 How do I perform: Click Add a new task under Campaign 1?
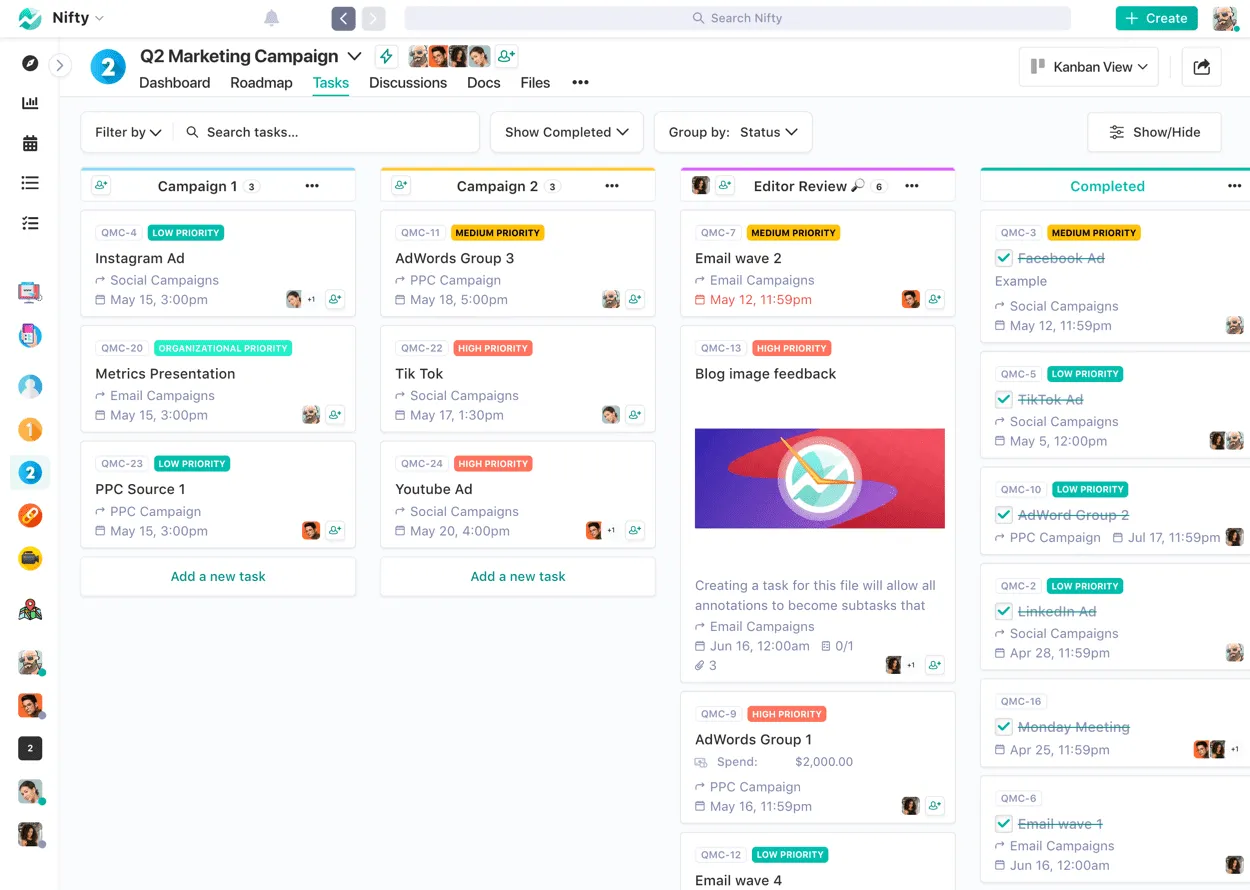217,577
